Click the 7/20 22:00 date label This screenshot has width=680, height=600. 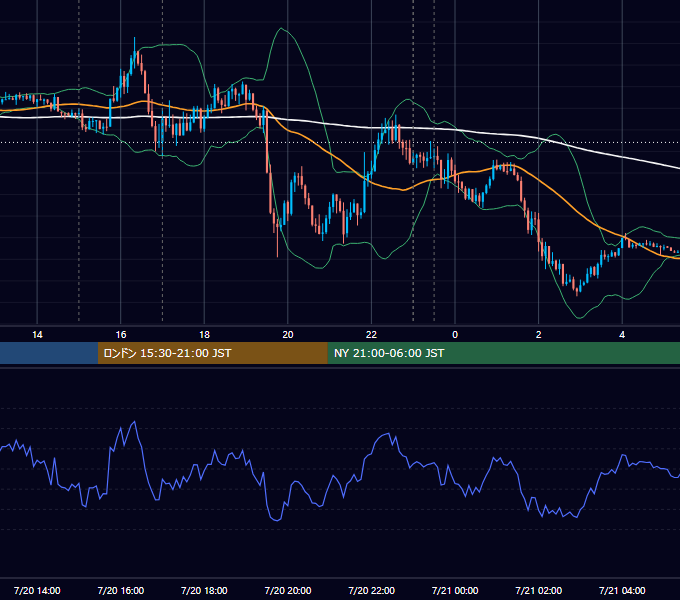point(372,590)
